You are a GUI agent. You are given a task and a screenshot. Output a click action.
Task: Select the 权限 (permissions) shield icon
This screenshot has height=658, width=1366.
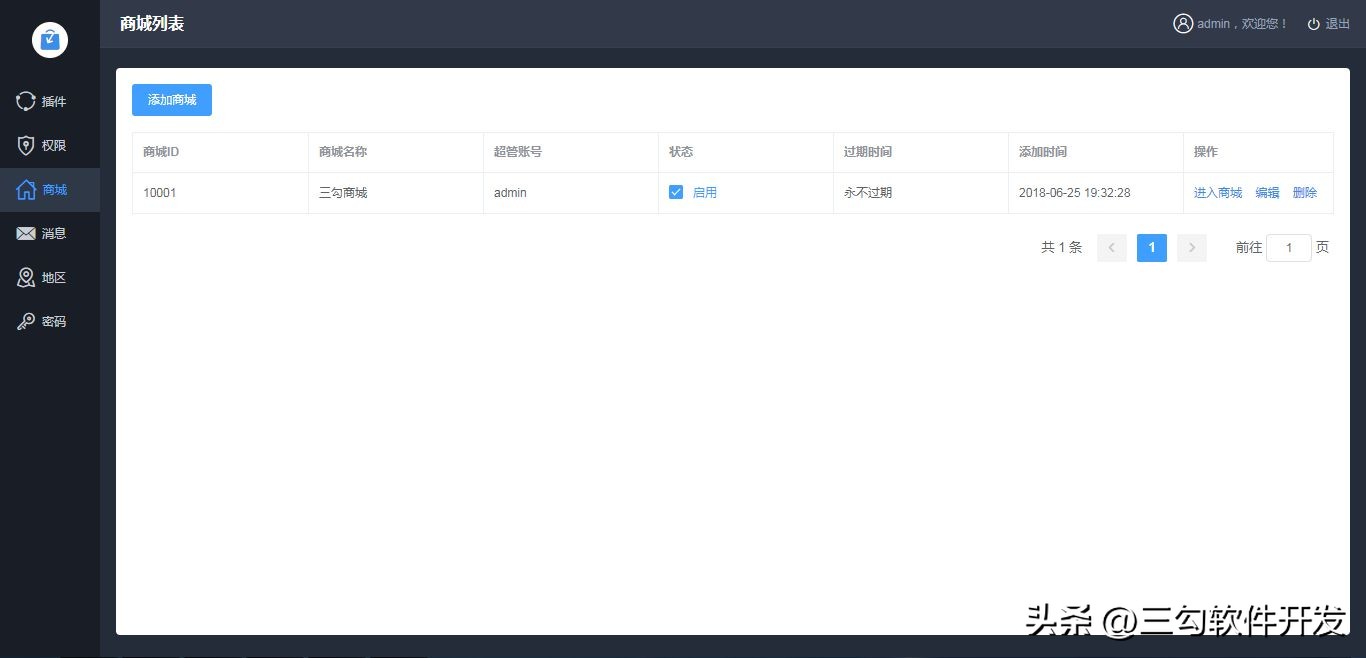[25, 145]
